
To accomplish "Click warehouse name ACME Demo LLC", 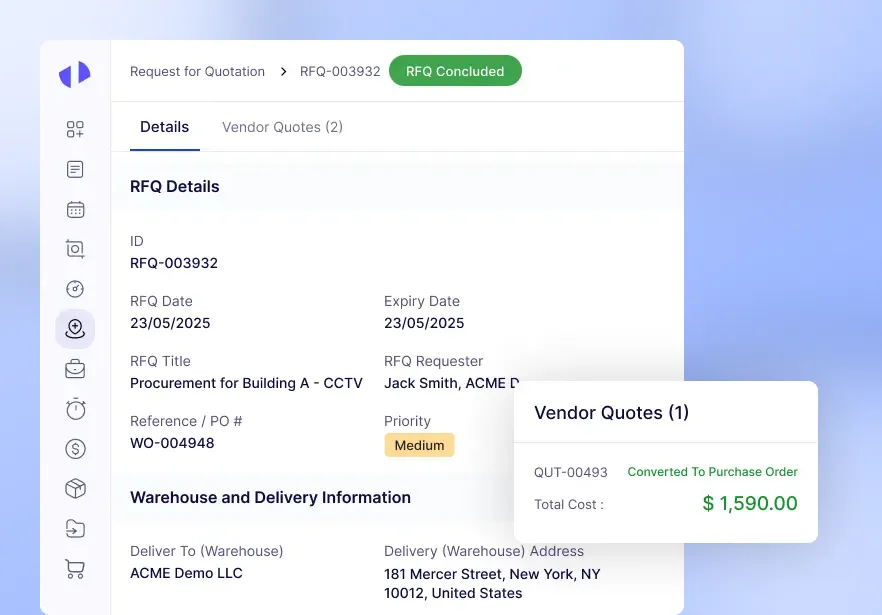I will click(x=186, y=573).
